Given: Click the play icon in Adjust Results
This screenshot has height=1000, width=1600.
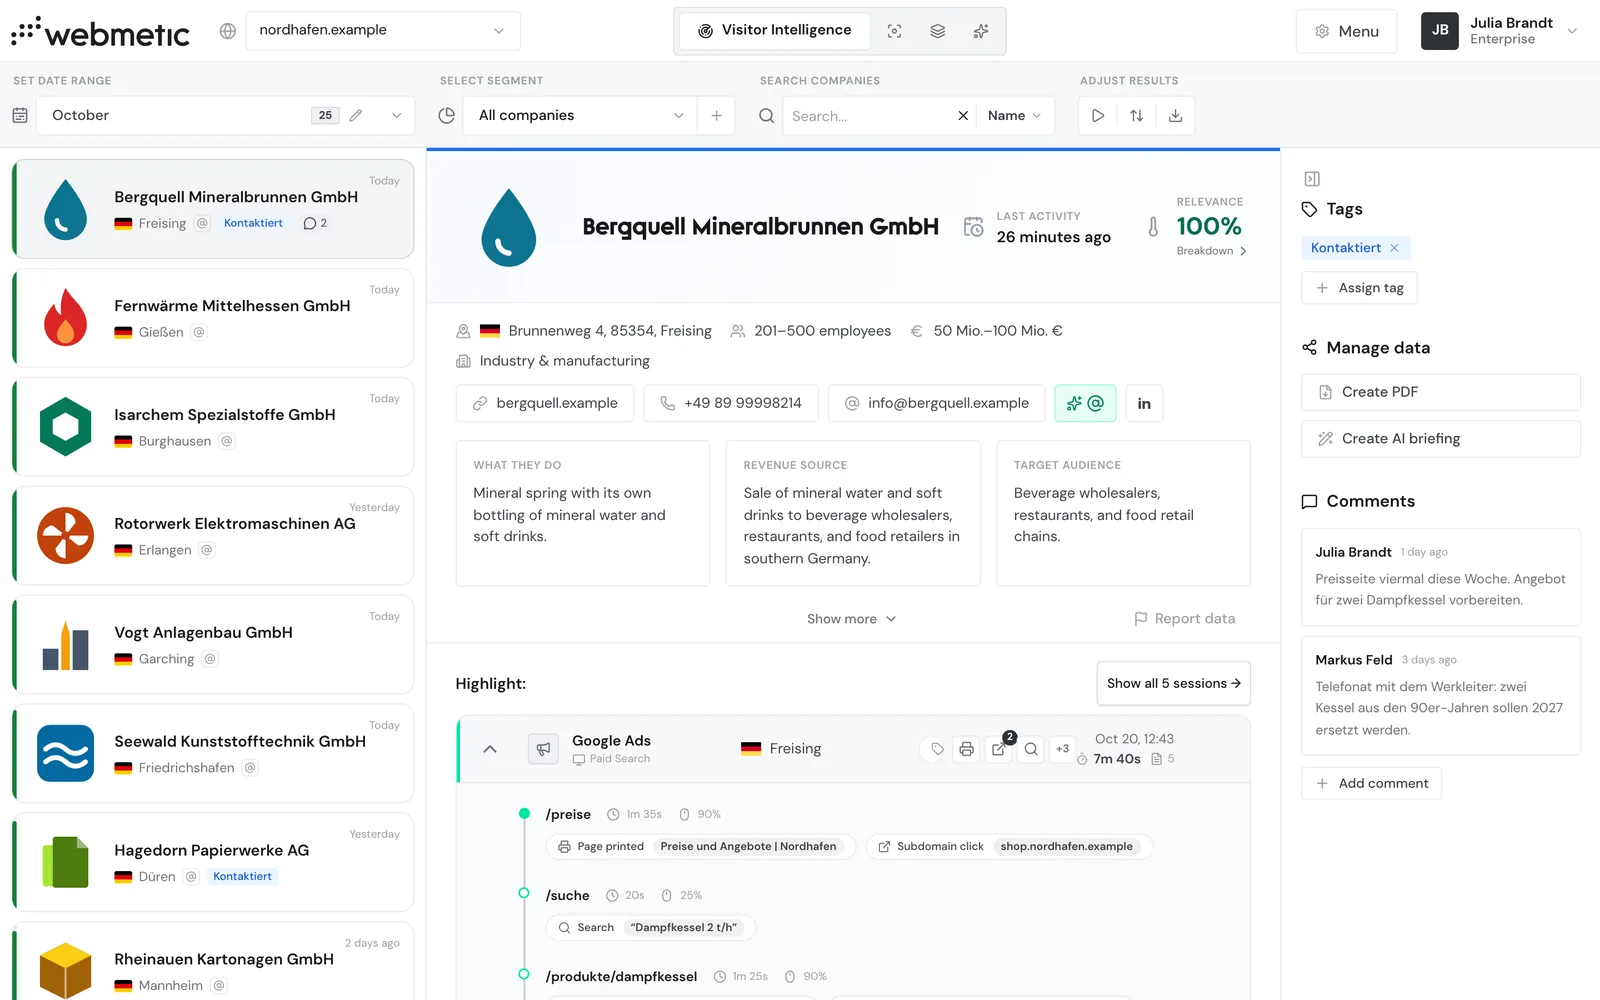Looking at the screenshot, I should tap(1098, 116).
